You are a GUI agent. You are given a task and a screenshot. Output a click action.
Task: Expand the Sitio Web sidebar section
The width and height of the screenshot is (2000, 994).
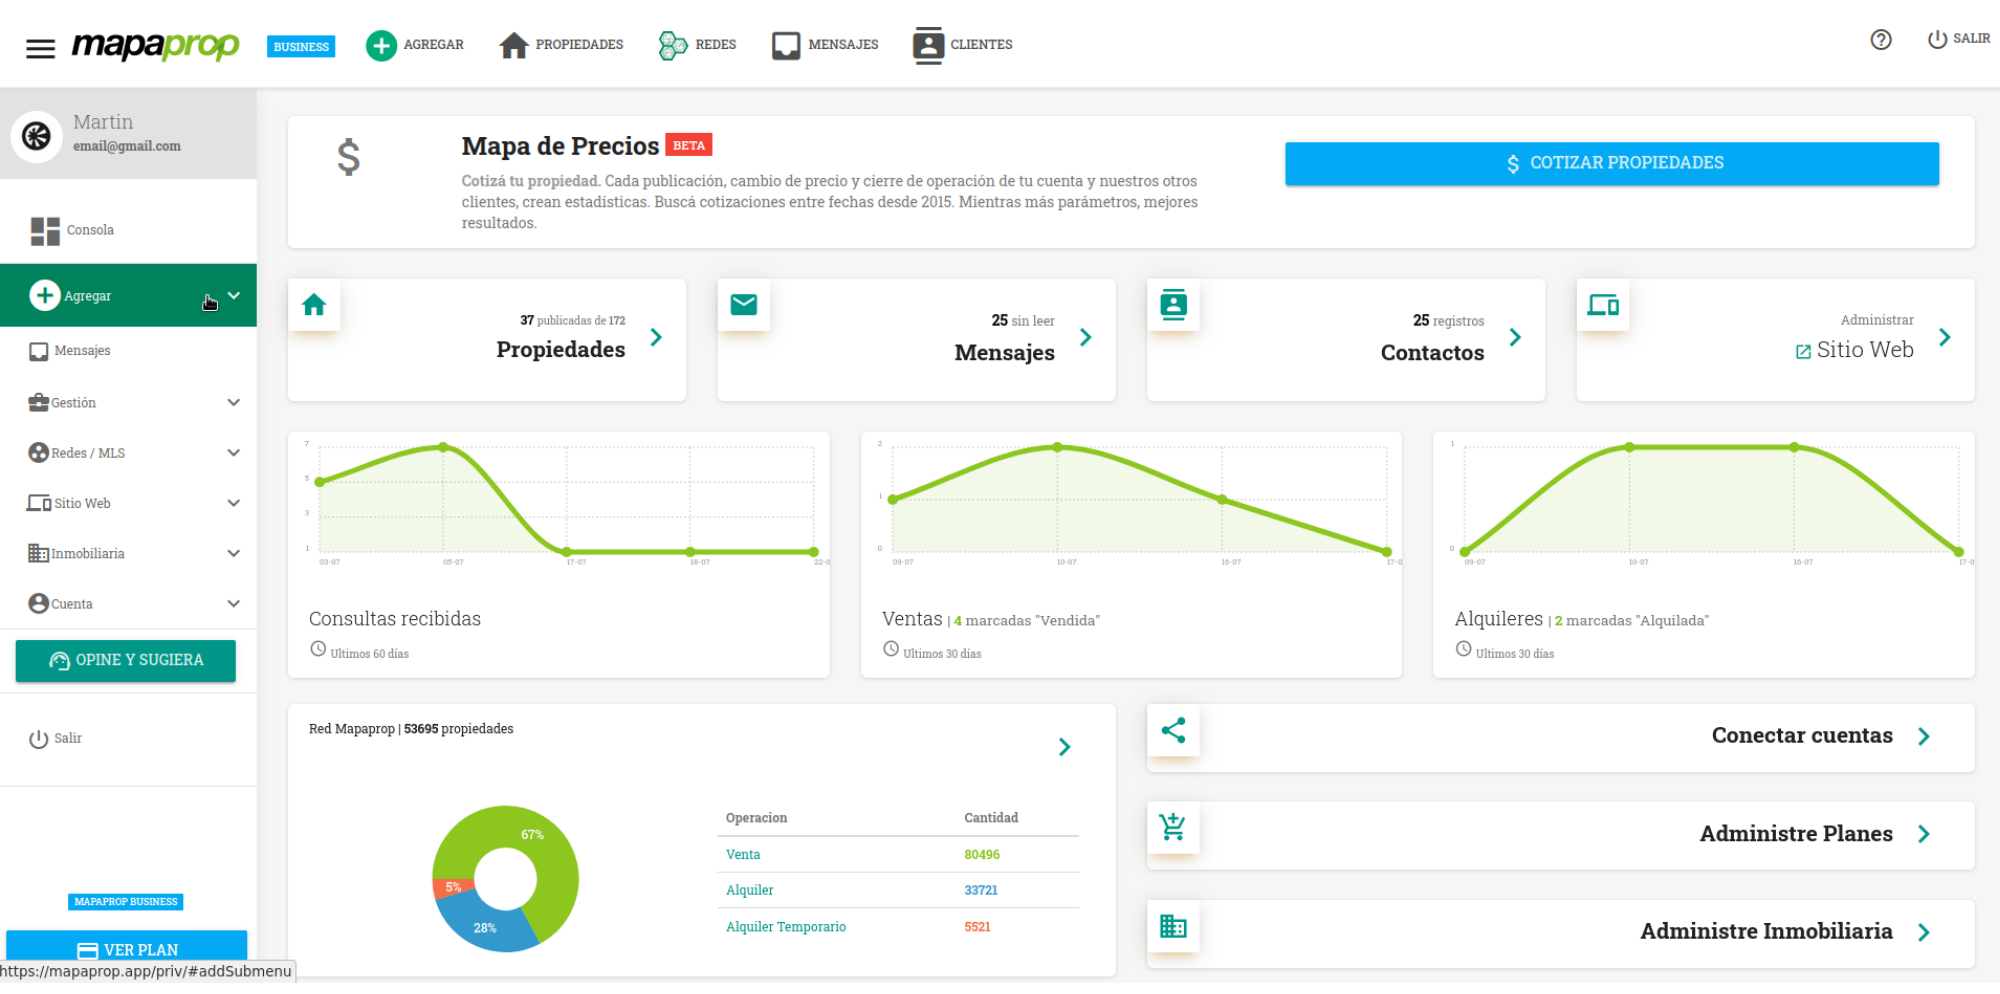tap(234, 503)
